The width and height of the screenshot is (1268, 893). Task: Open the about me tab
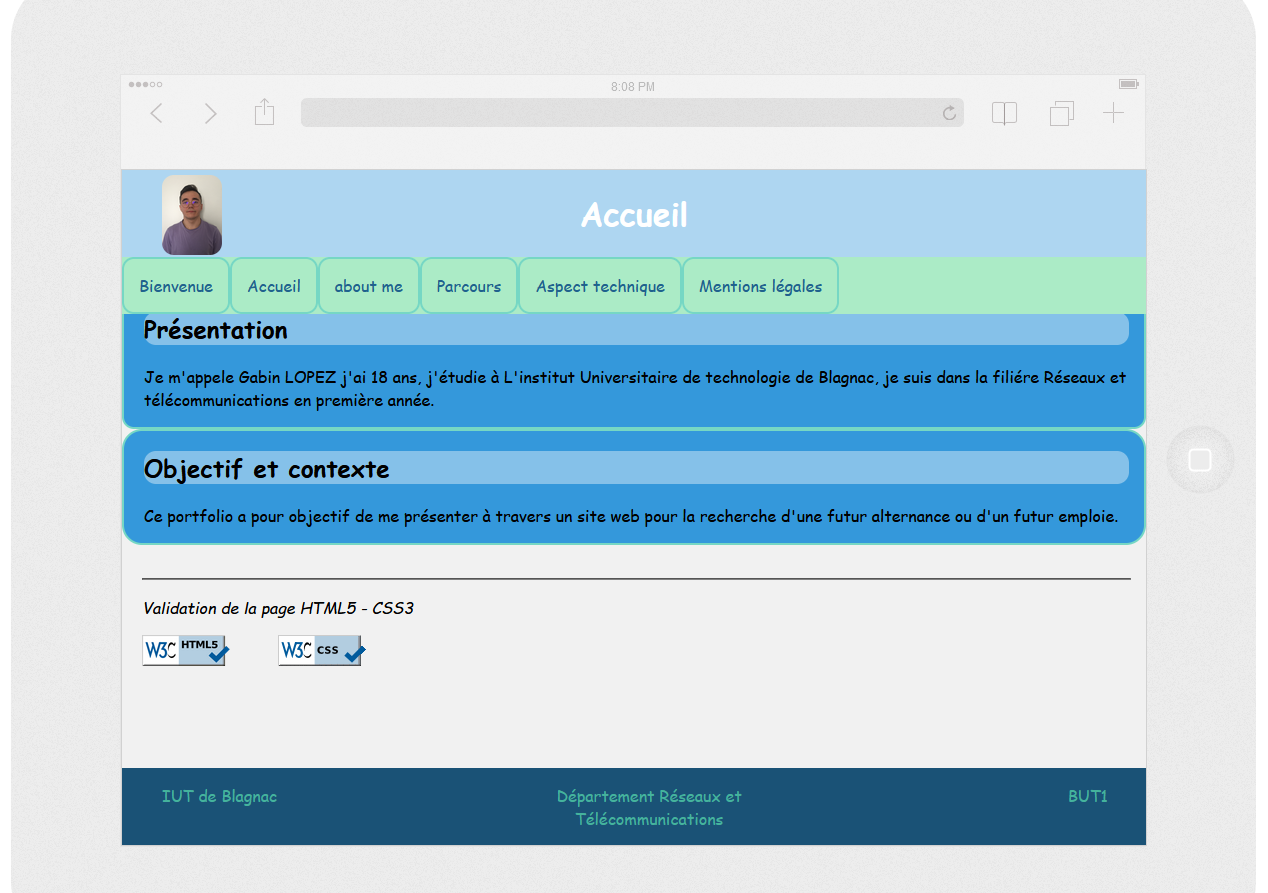click(369, 286)
